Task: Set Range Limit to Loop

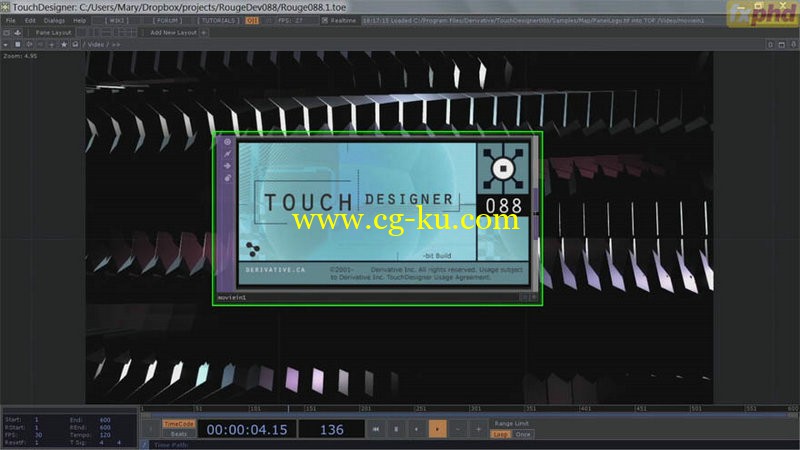Action: (x=501, y=435)
